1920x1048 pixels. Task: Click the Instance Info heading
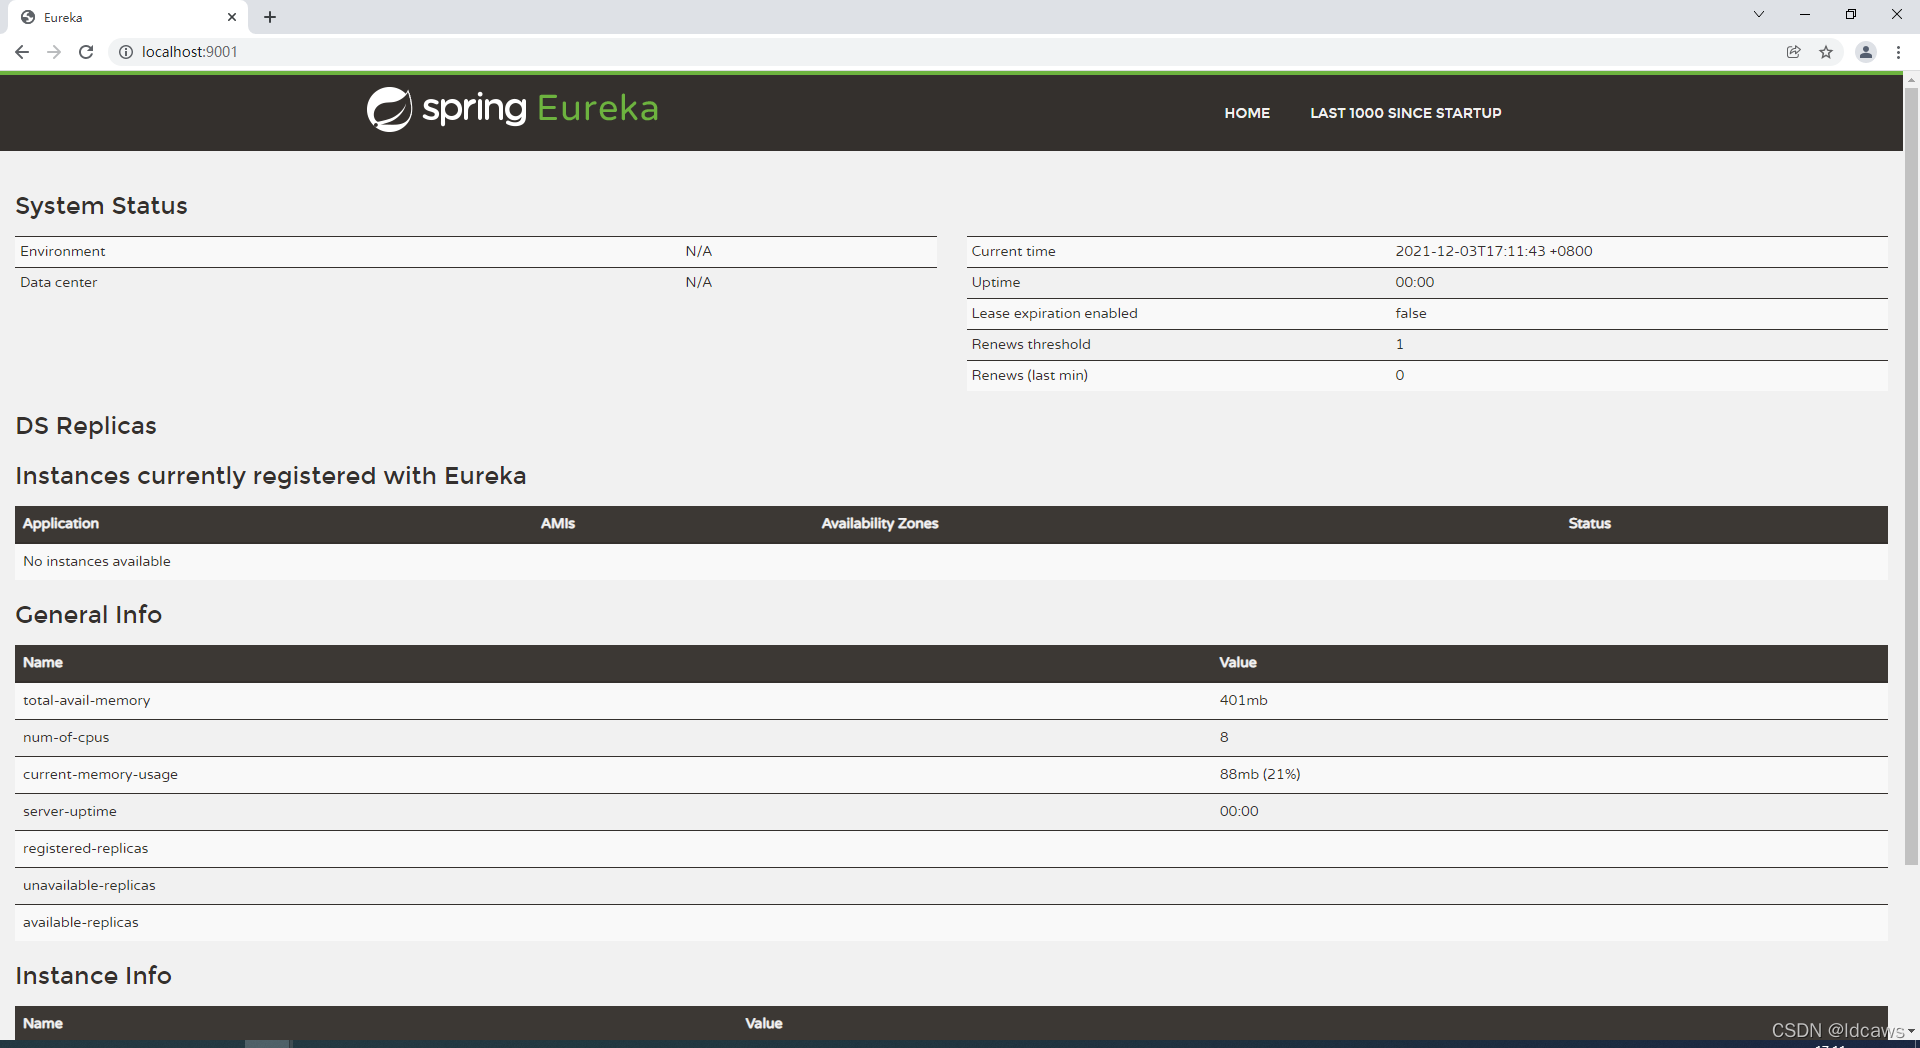pyautogui.click(x=93, y=976)
